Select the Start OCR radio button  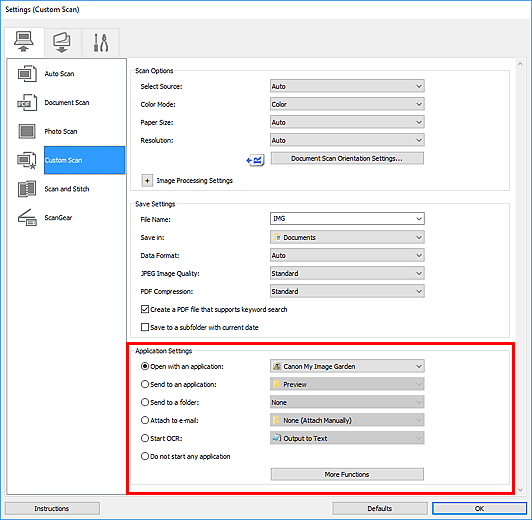(x=145, y=438)
